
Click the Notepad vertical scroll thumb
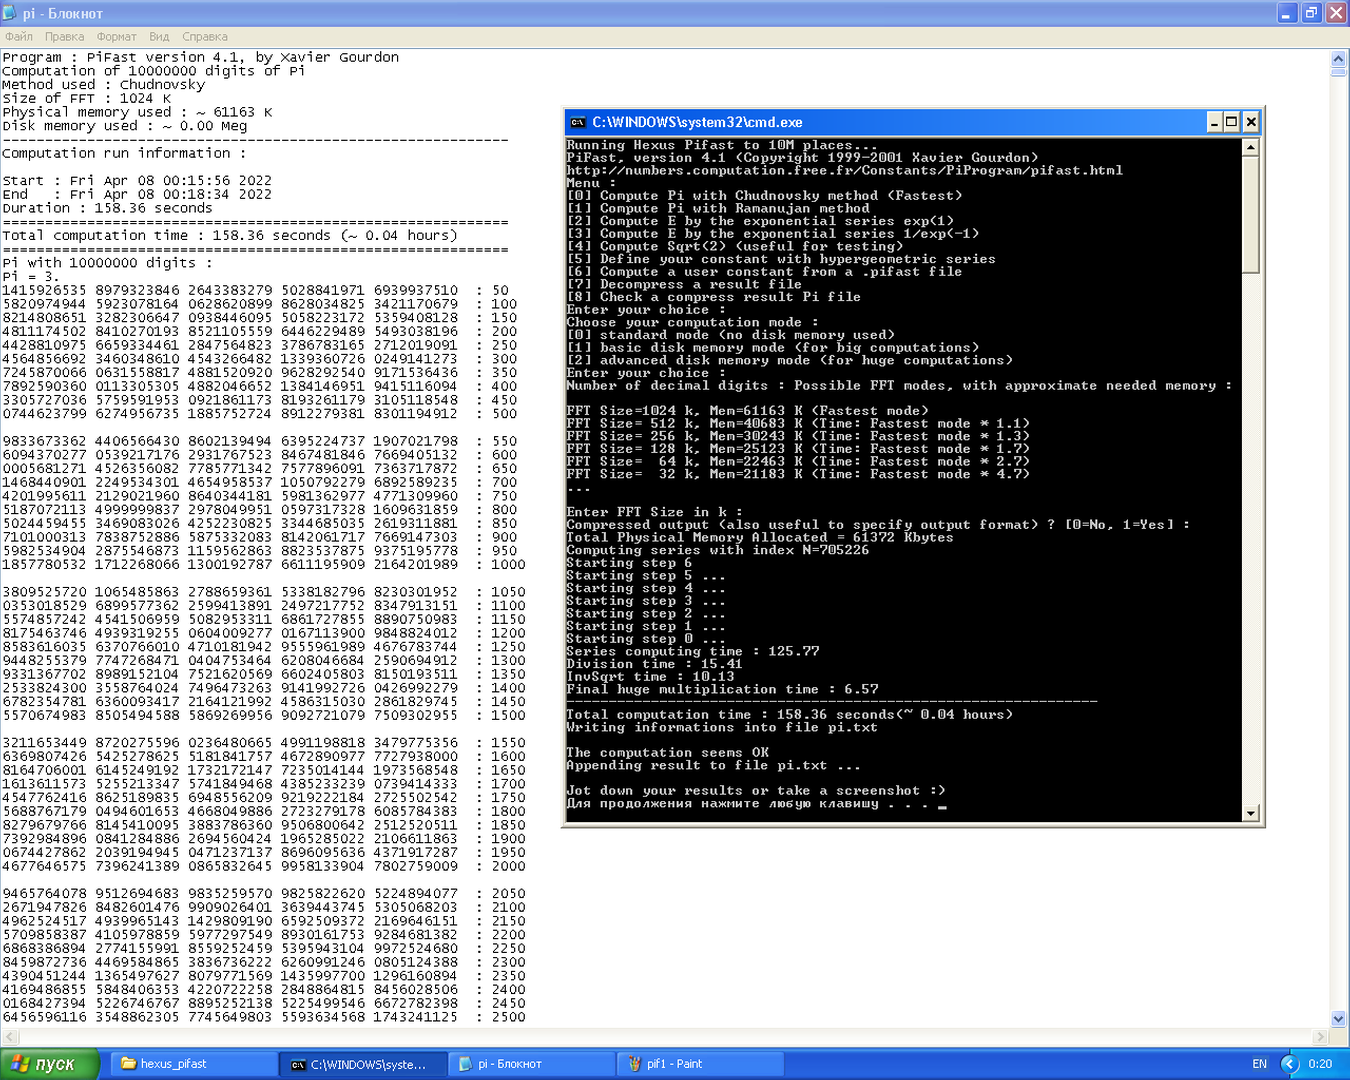(x=1339, y=71)
